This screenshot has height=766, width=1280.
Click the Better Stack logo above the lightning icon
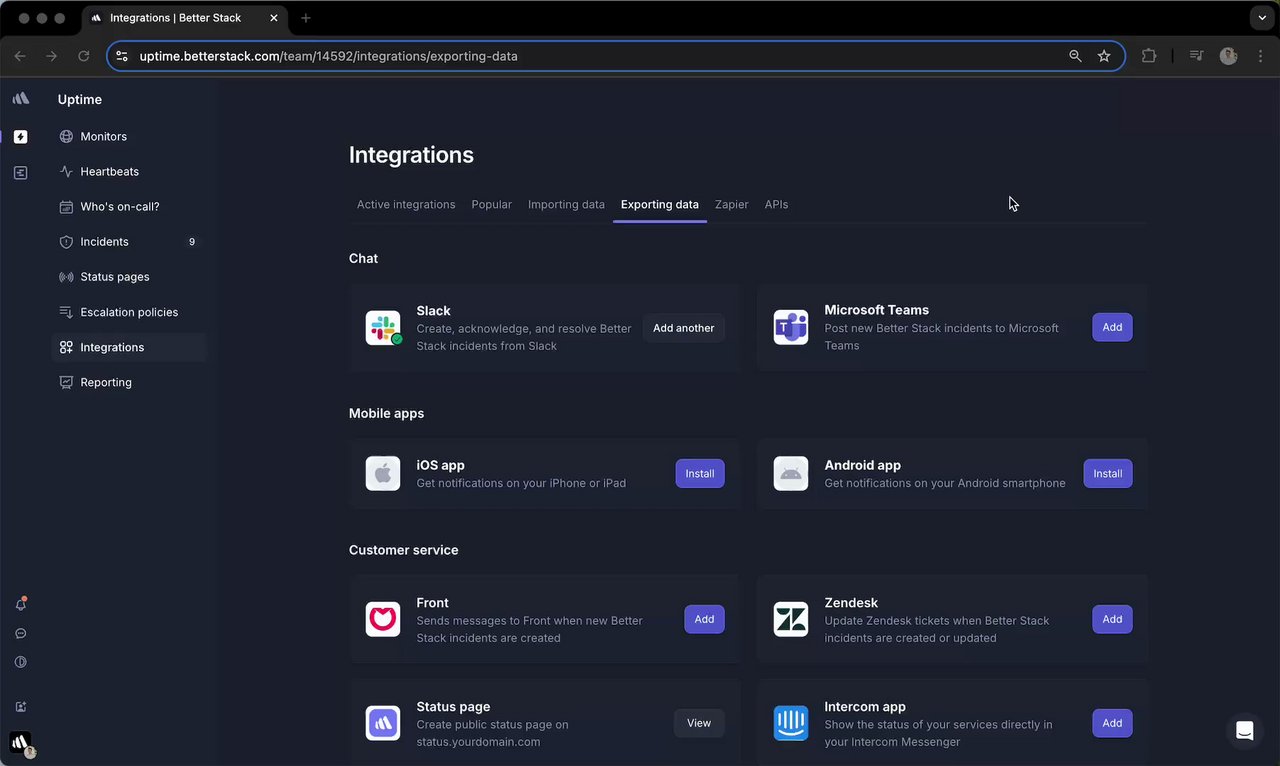[x=21, y=99]
